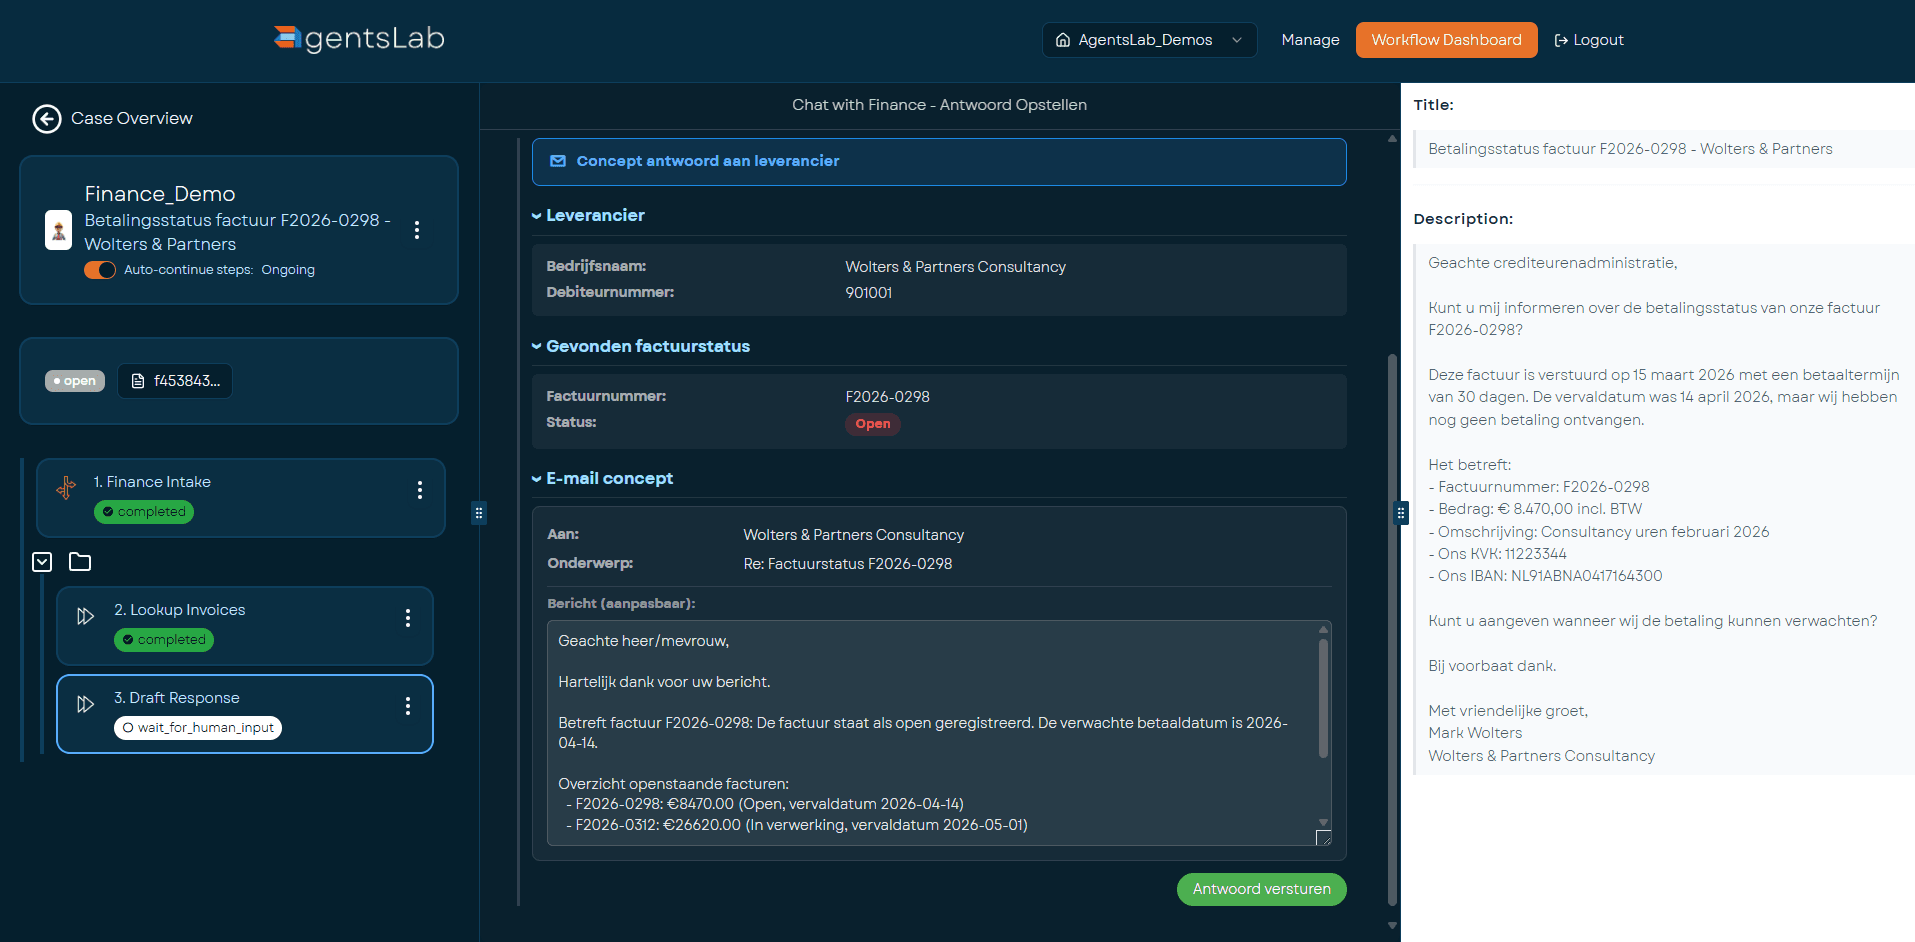Click inside the Bericht message textarea
1915x942 pixels.
click(930, 730)
